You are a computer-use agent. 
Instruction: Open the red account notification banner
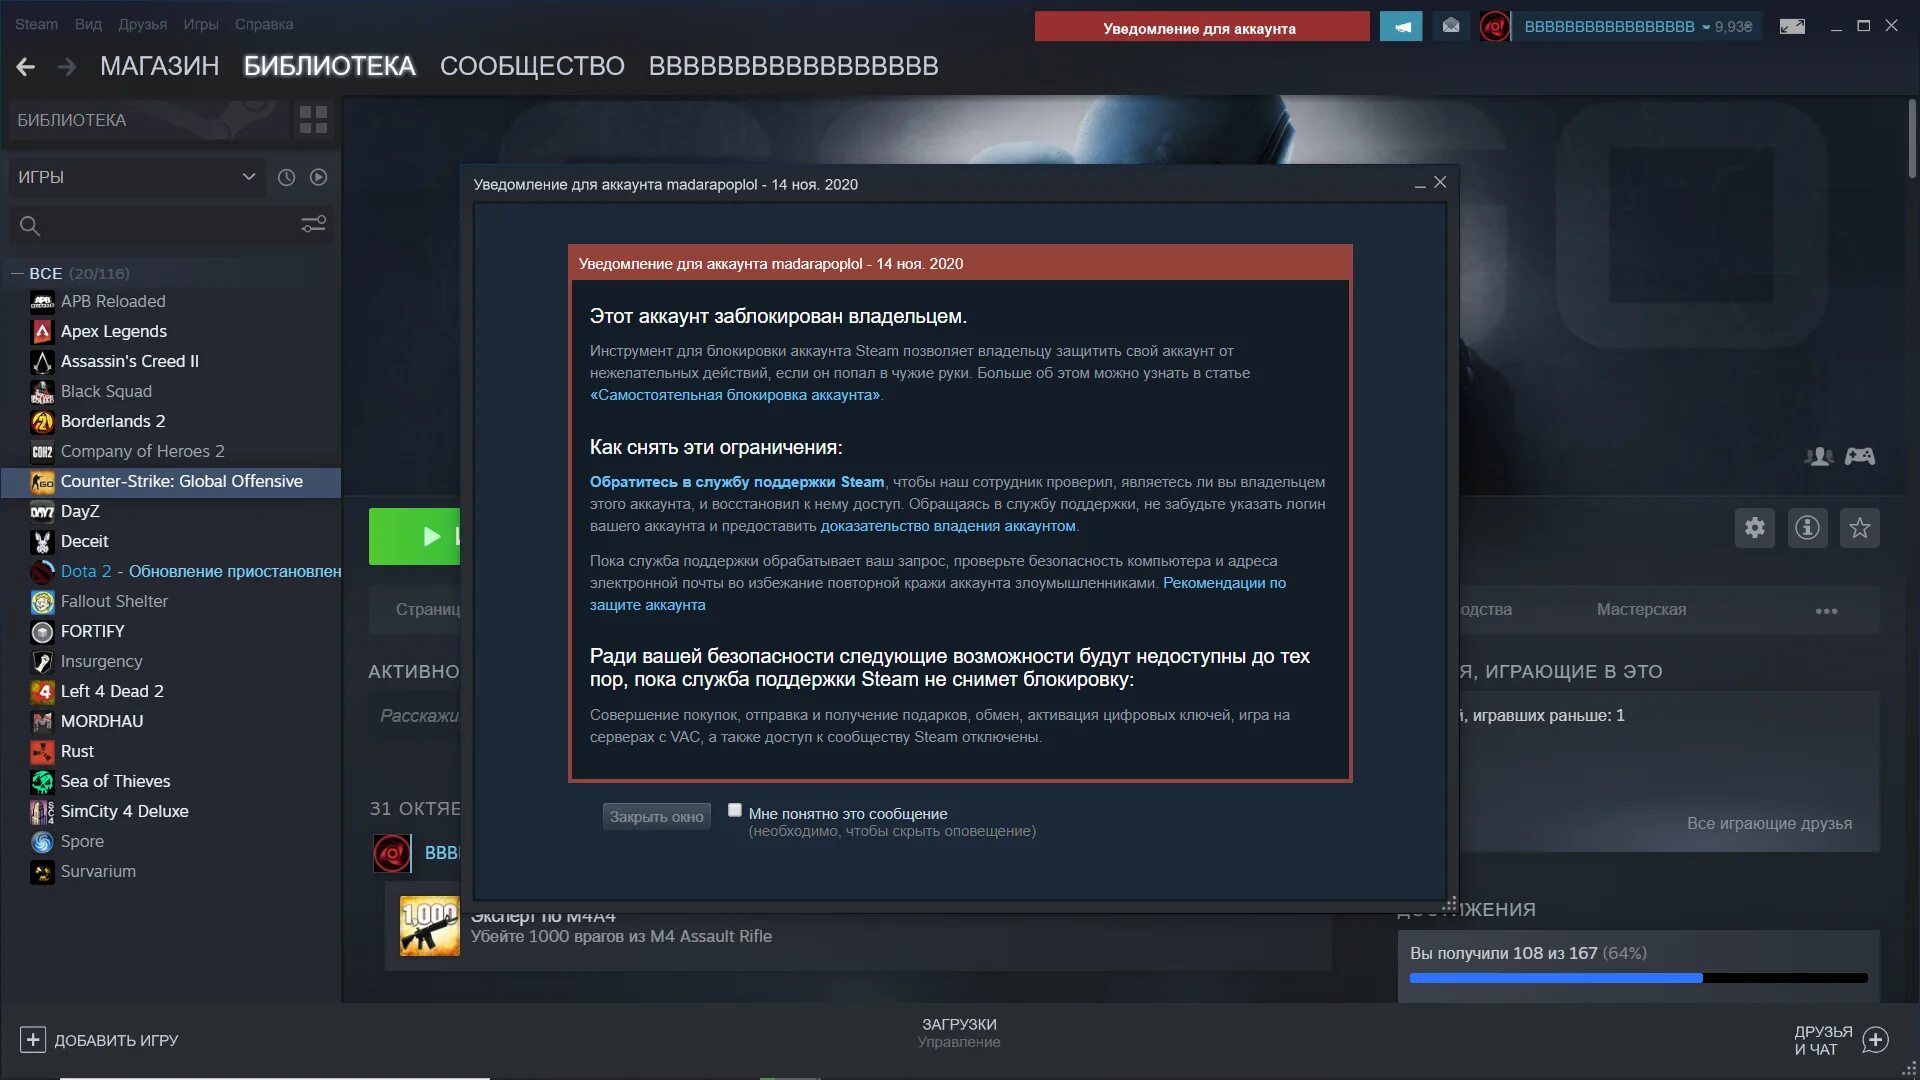[1202, 27]
